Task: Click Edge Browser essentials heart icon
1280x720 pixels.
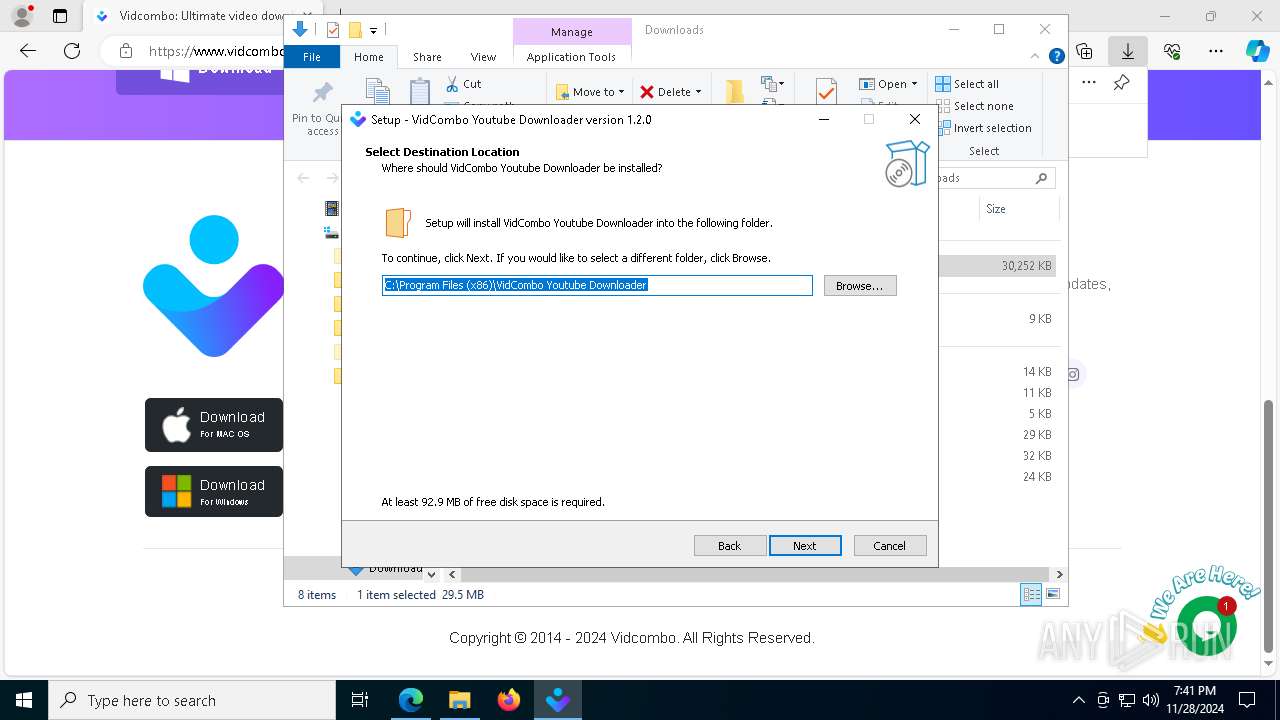Action: [1172, 50]
